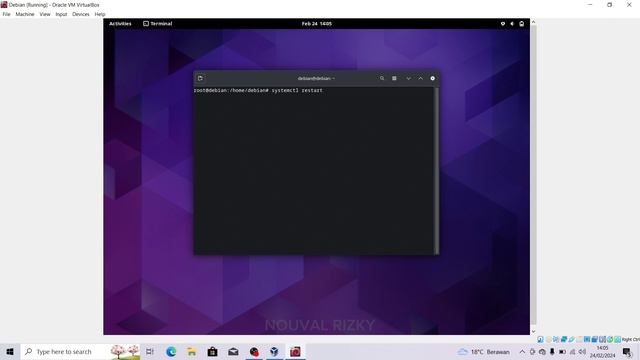Click the VirtualBox hard disk status icon
This screenshot has width=640, height=360.
tap(540, 339)
